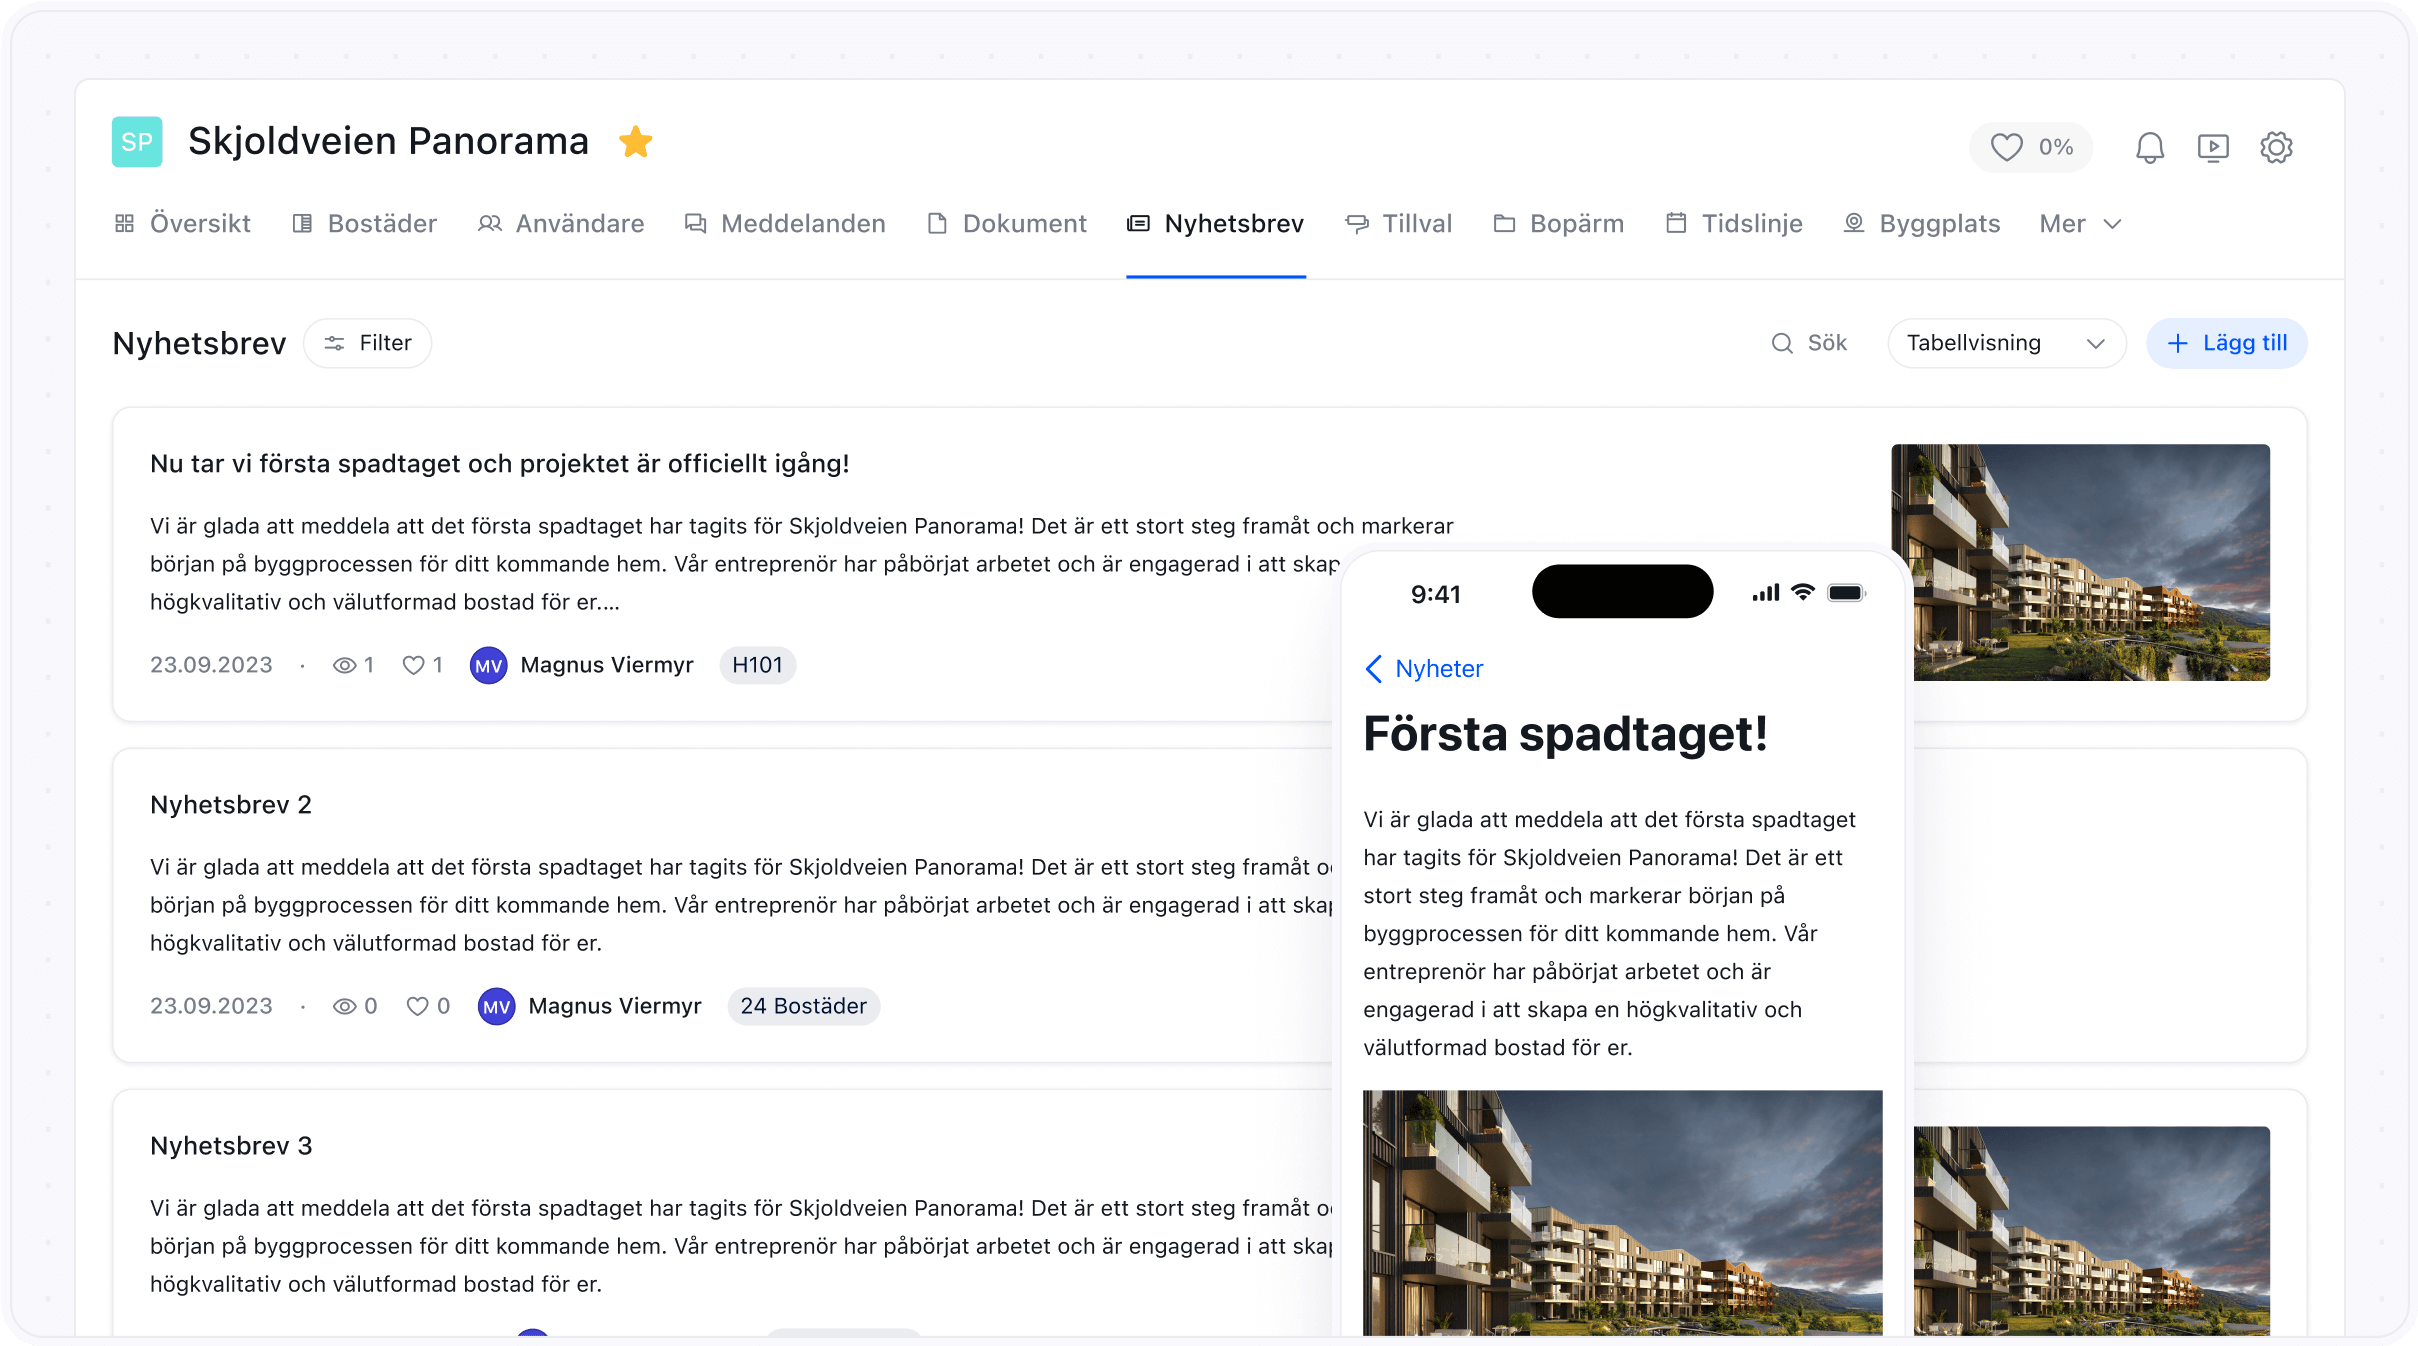
Task: Click the heart 0% indicator
Action: pyautogui.click(x=2031, y=148)
